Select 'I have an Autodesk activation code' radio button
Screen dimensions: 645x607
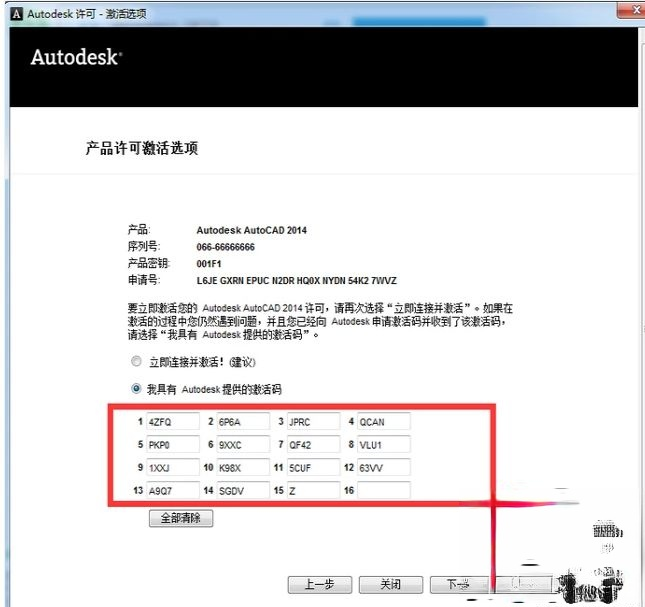tap(136, 388)
